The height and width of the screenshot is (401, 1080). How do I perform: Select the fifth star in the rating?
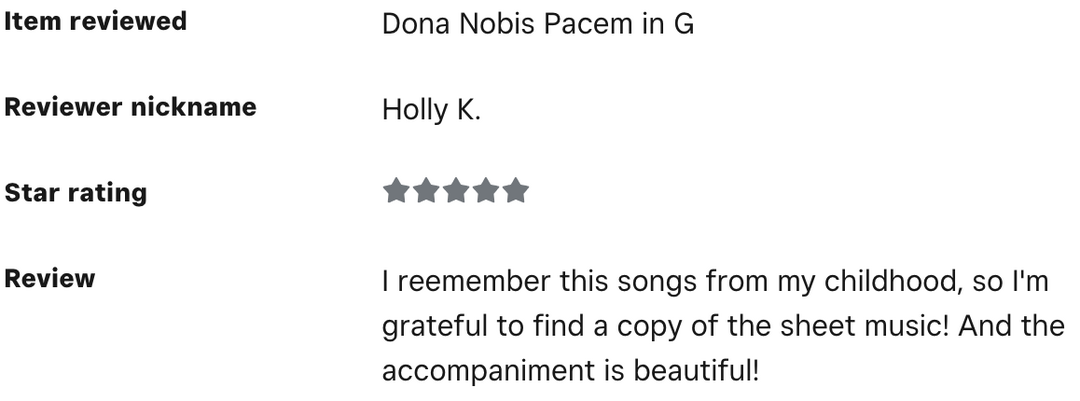[516, 191]
